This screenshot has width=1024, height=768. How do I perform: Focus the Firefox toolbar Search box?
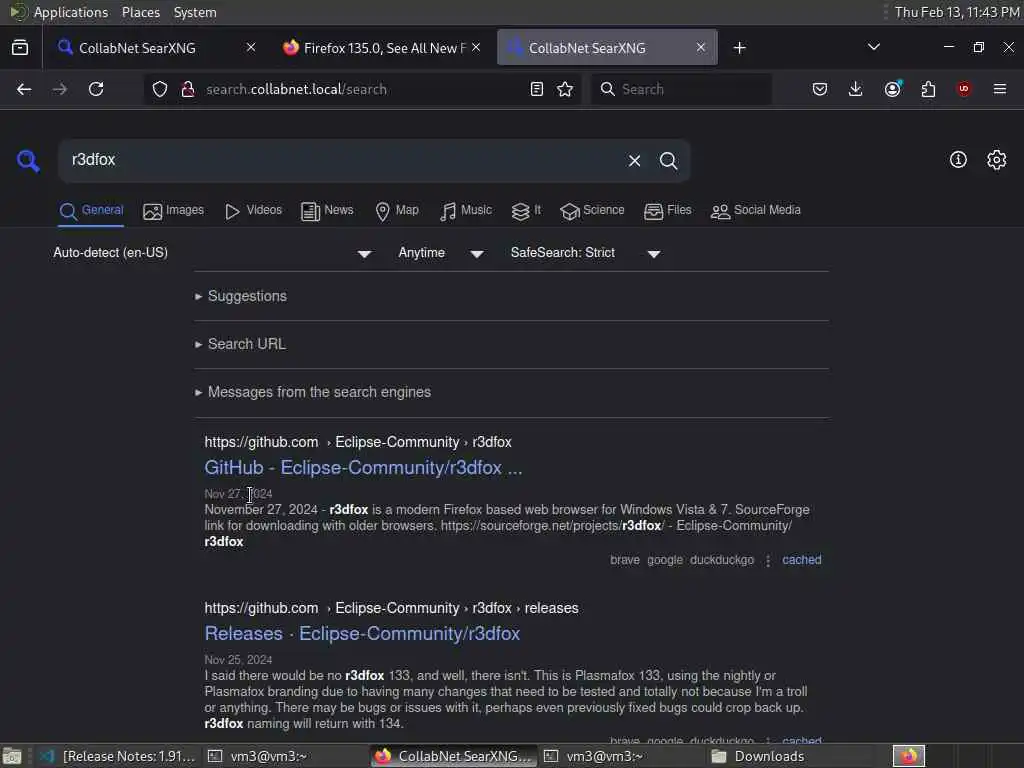[682, 89]
